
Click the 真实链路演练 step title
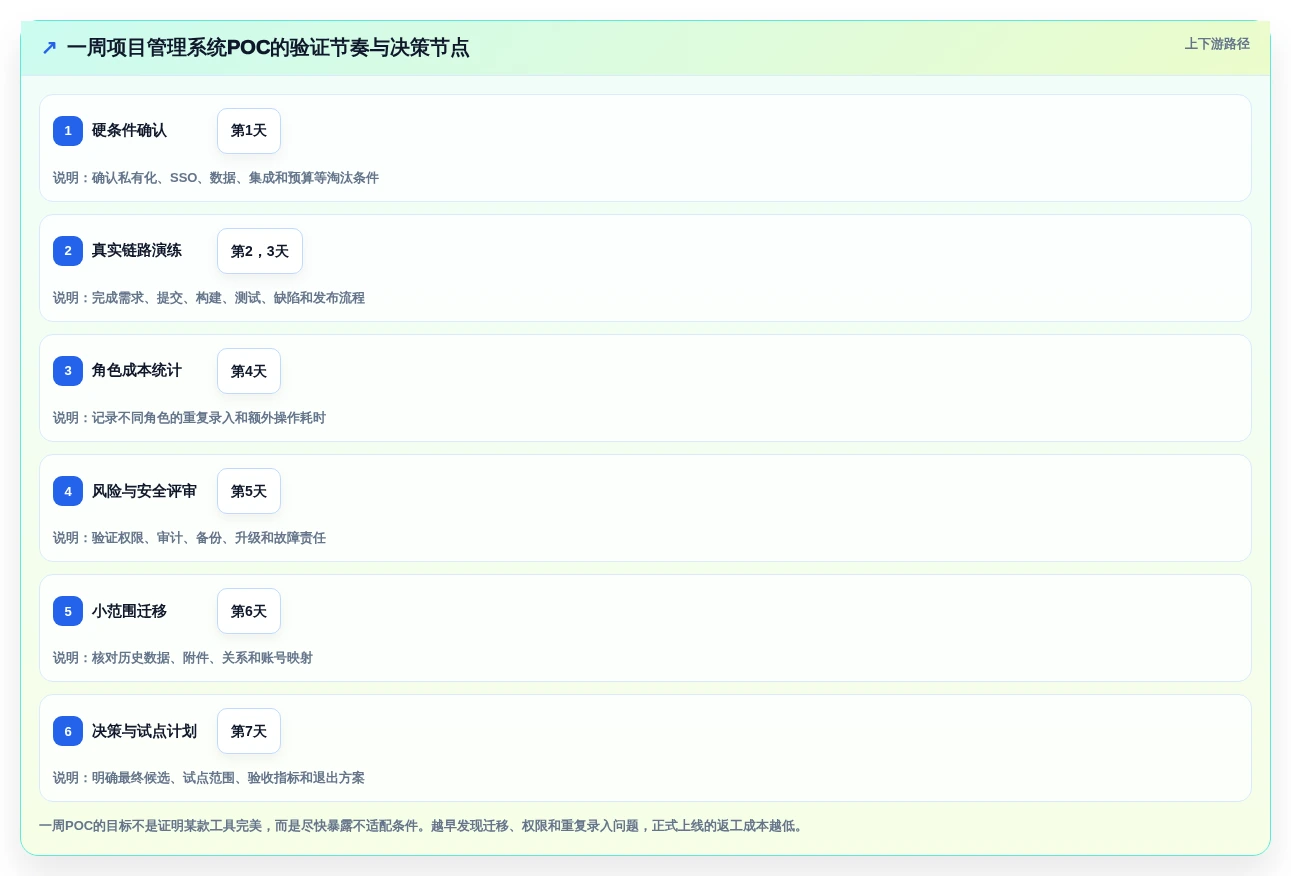click(137, 251)
